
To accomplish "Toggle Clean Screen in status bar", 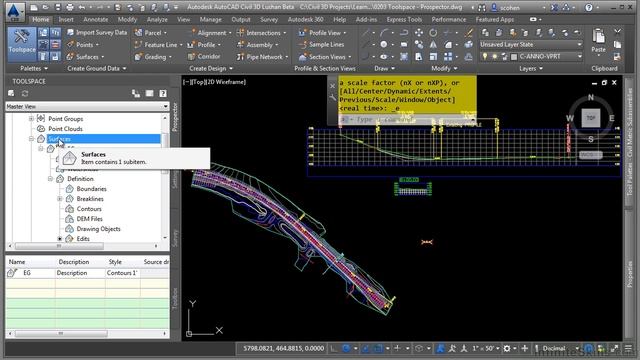I will point(614,348).
